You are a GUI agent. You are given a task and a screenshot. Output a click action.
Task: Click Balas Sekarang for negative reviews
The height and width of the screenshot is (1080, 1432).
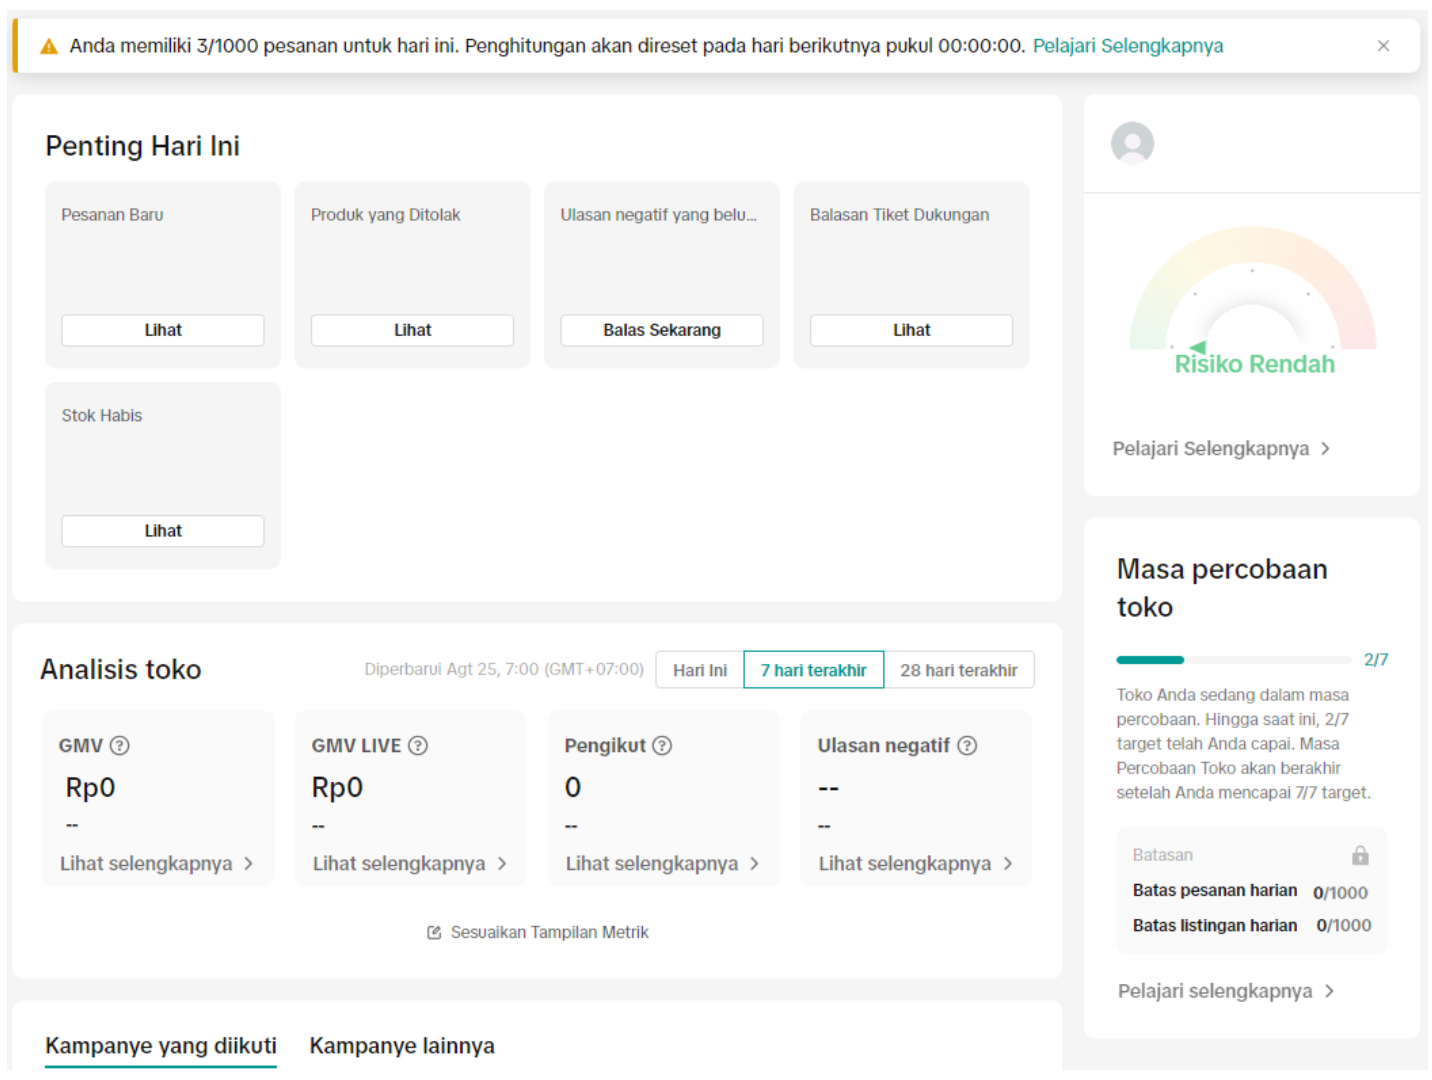click(x=661, y=330)
